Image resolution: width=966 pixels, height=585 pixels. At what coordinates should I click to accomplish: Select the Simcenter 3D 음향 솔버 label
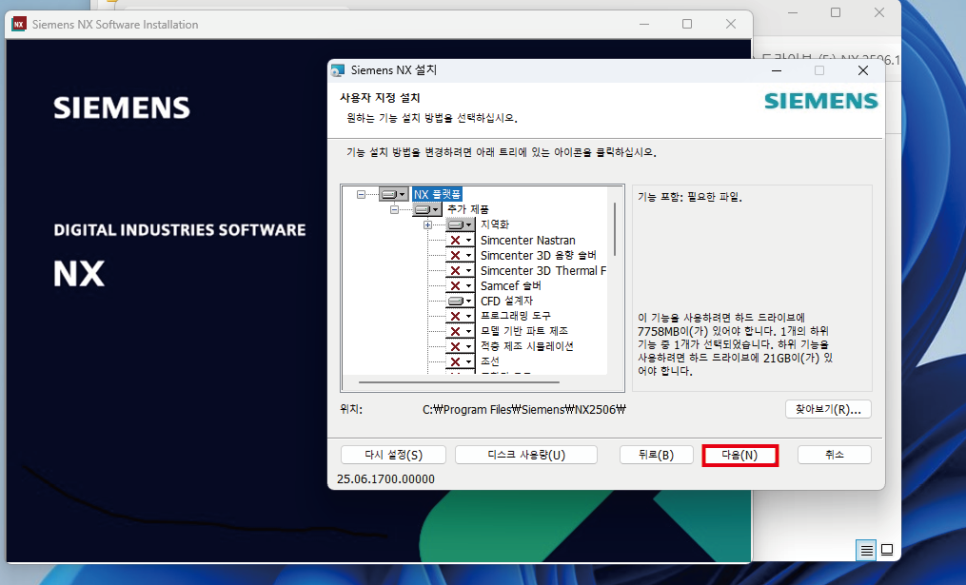(538, 255)
